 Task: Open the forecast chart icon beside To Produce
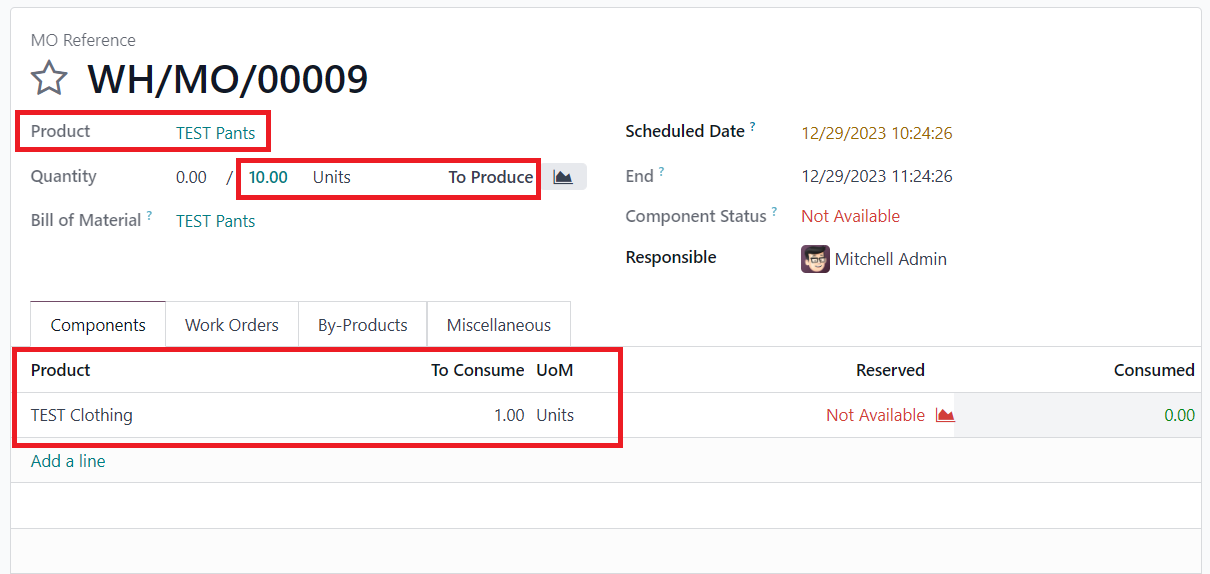point(564,177)
